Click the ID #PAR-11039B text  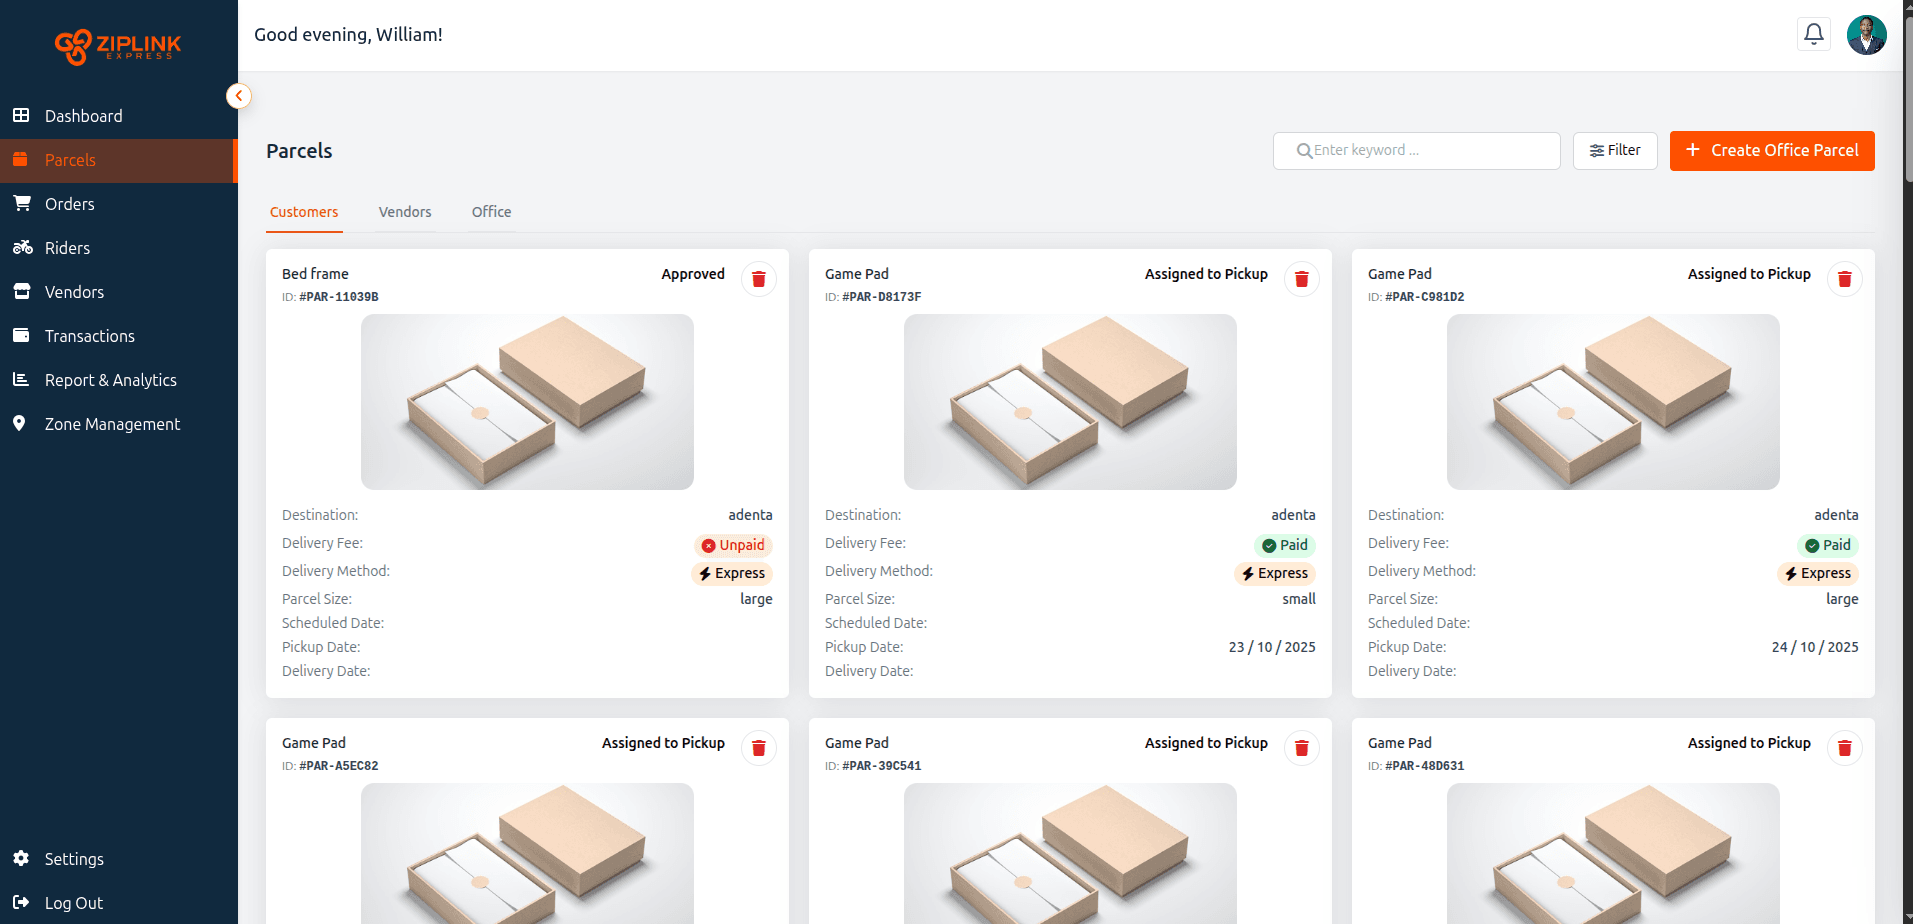point(330,297)
